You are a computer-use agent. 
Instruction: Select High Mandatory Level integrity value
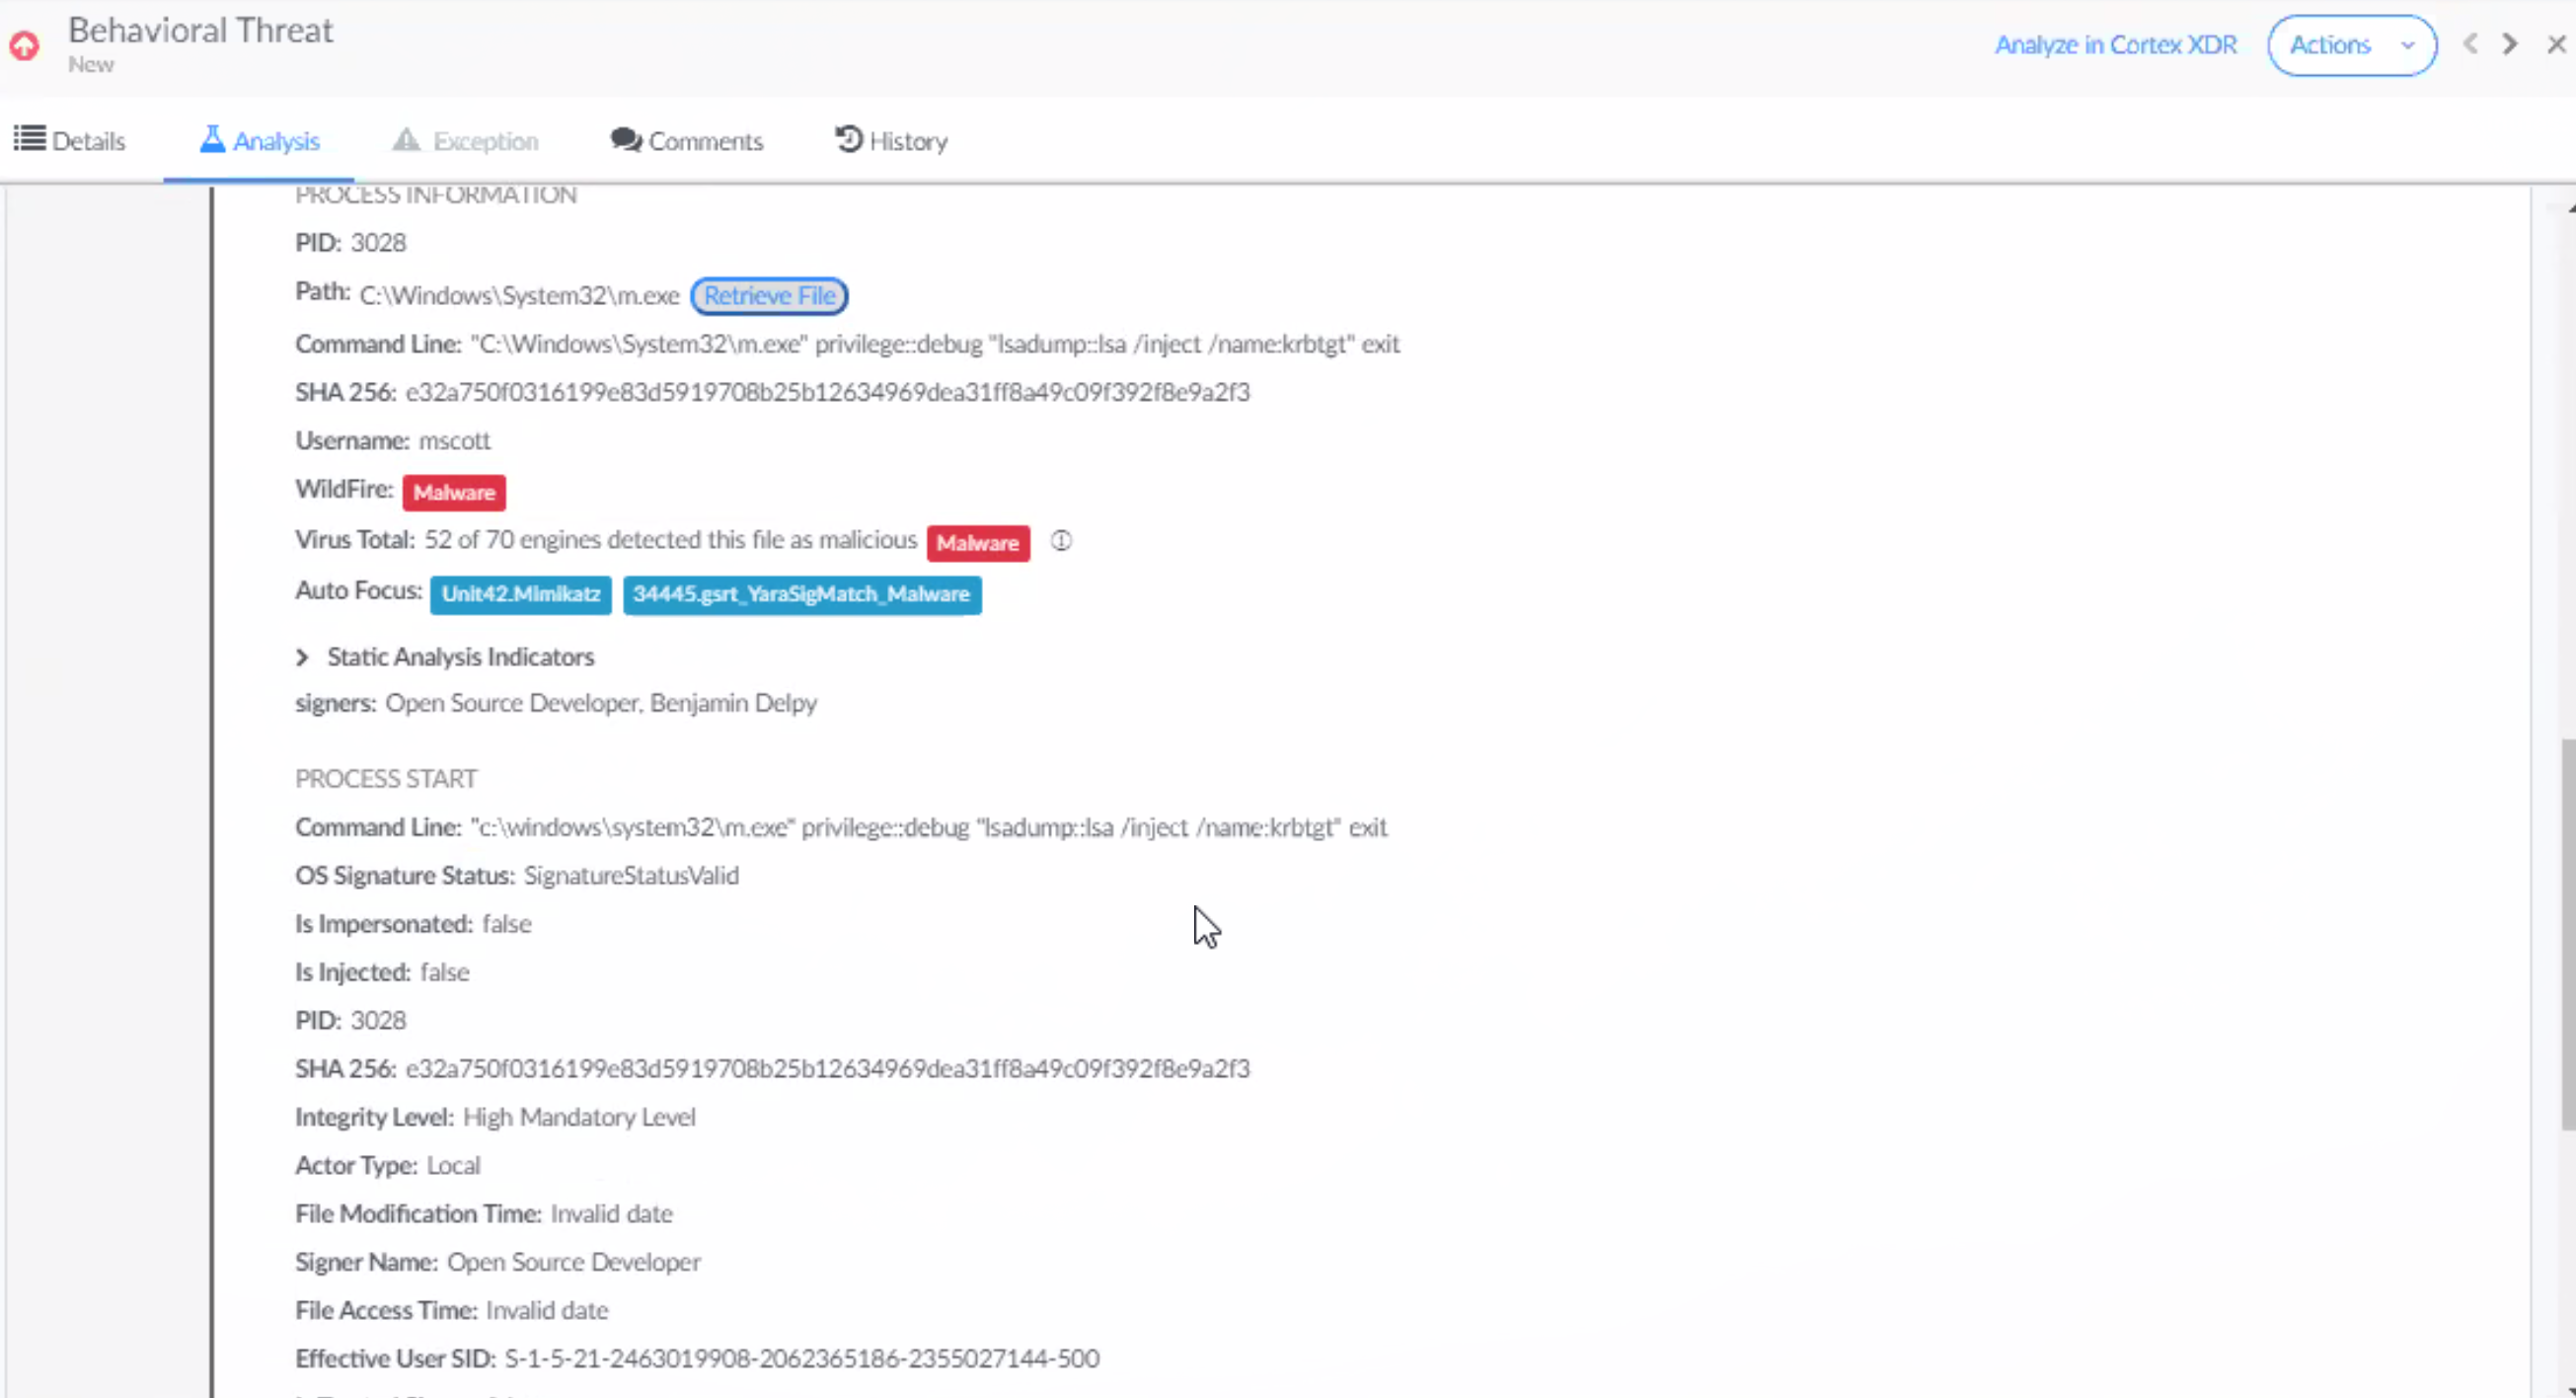pyautogui.click(x=579, y=1117)
